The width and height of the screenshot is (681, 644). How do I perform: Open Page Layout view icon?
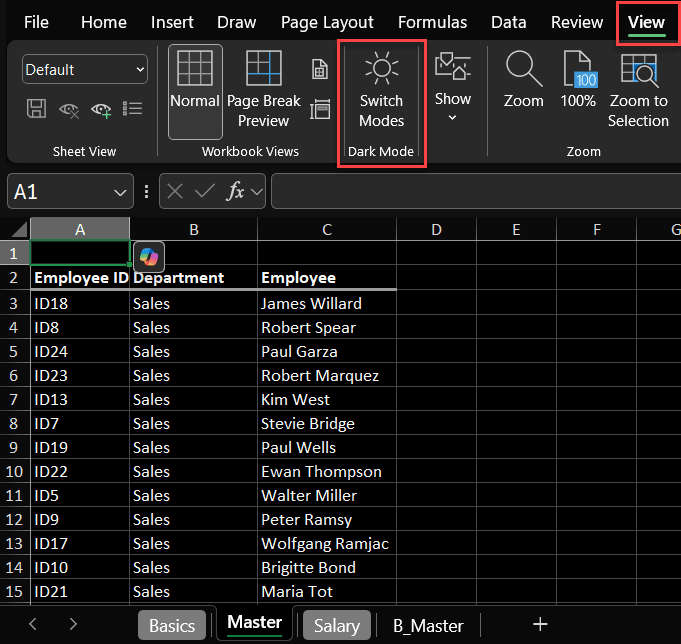(320, 69)
